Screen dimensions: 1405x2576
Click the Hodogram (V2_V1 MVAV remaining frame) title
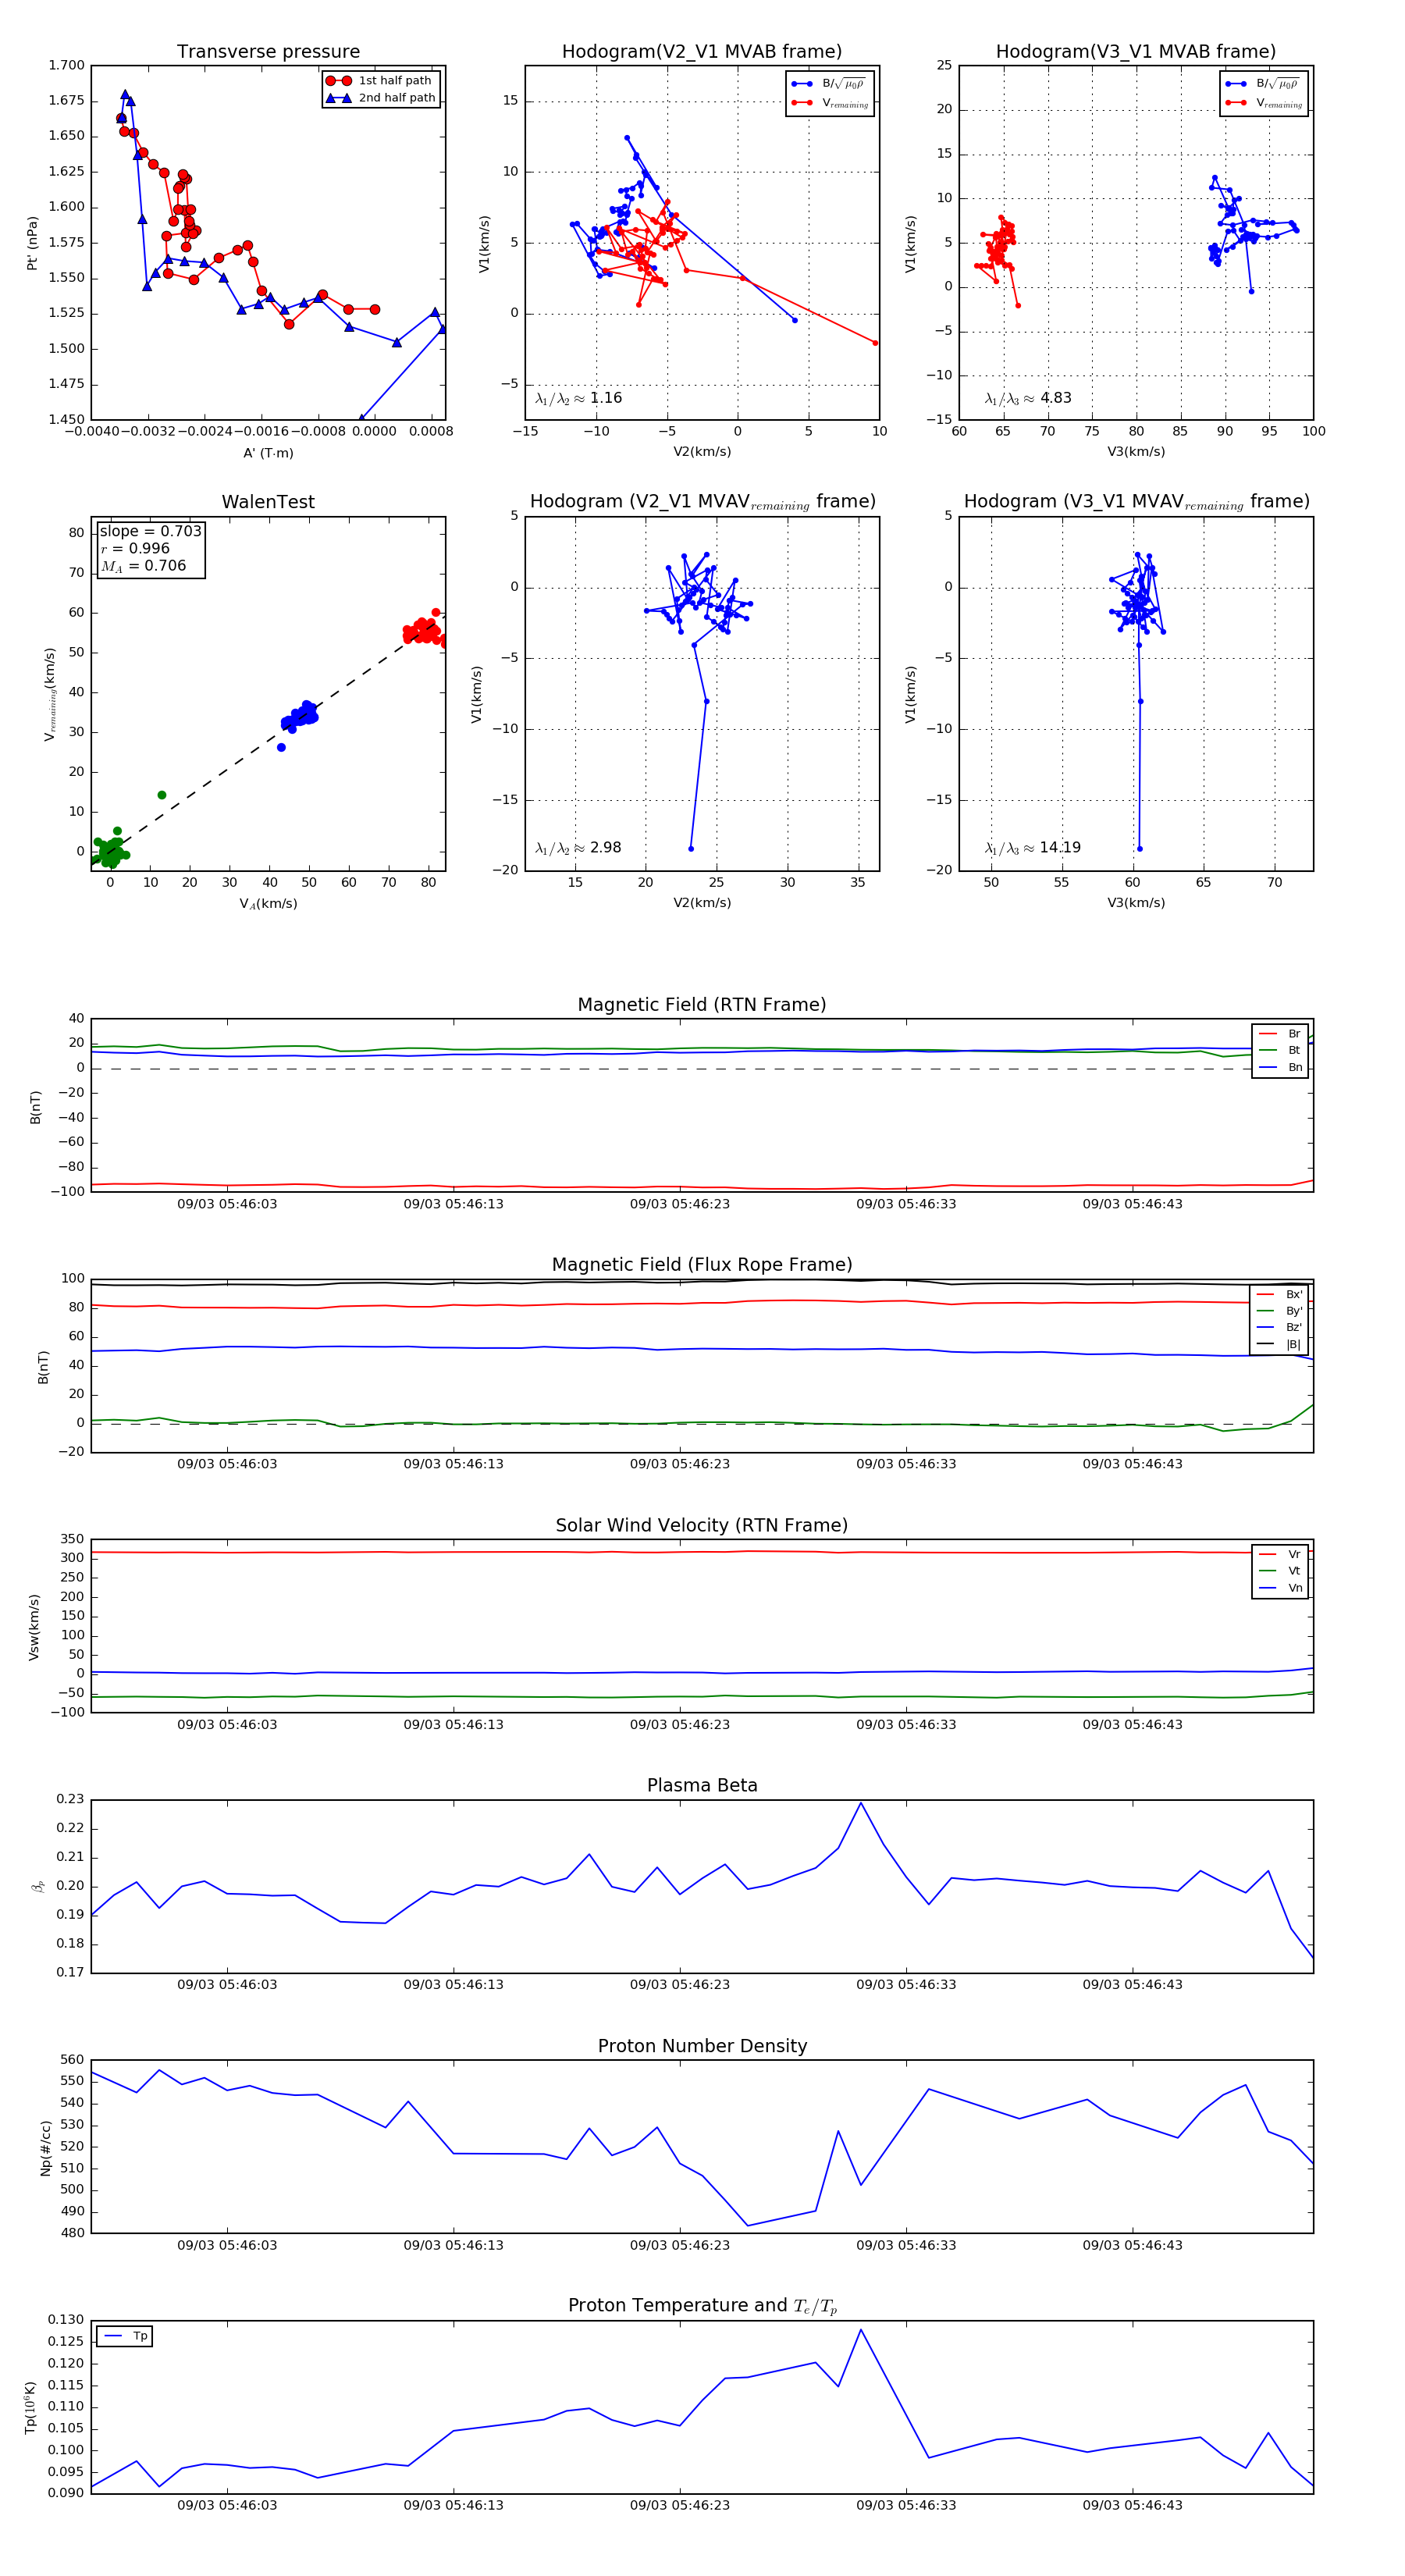coord(702,502)
